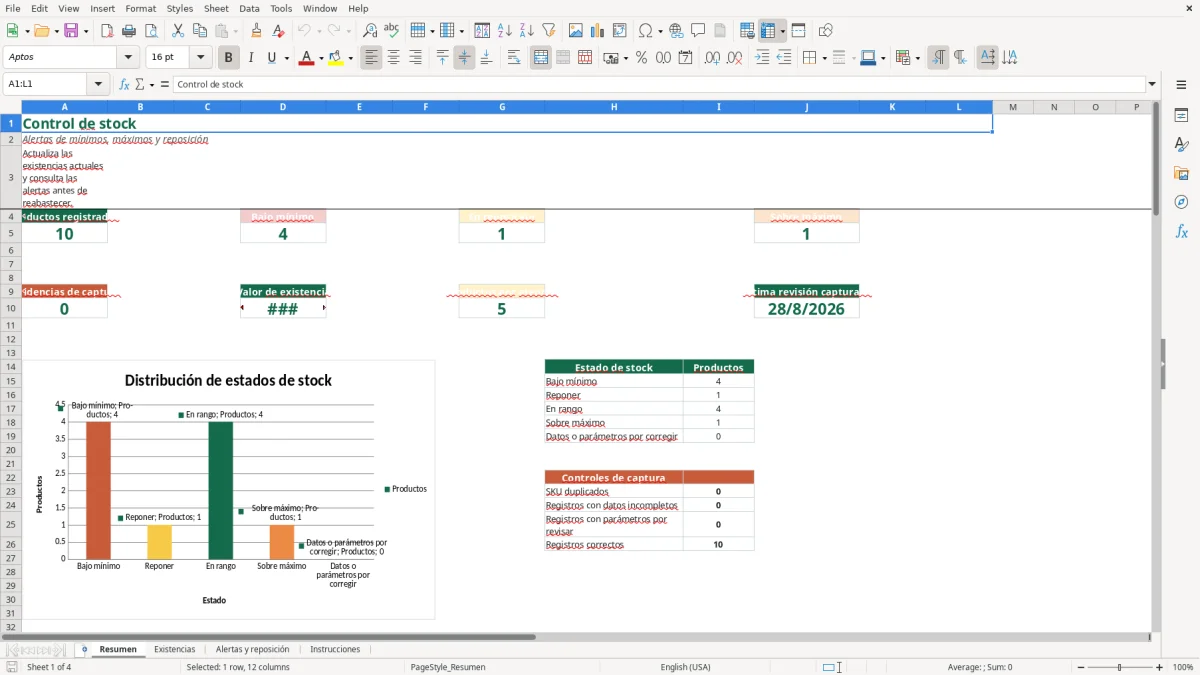Open the Data menu
The image size is (1200, 675).
[249, 8]
